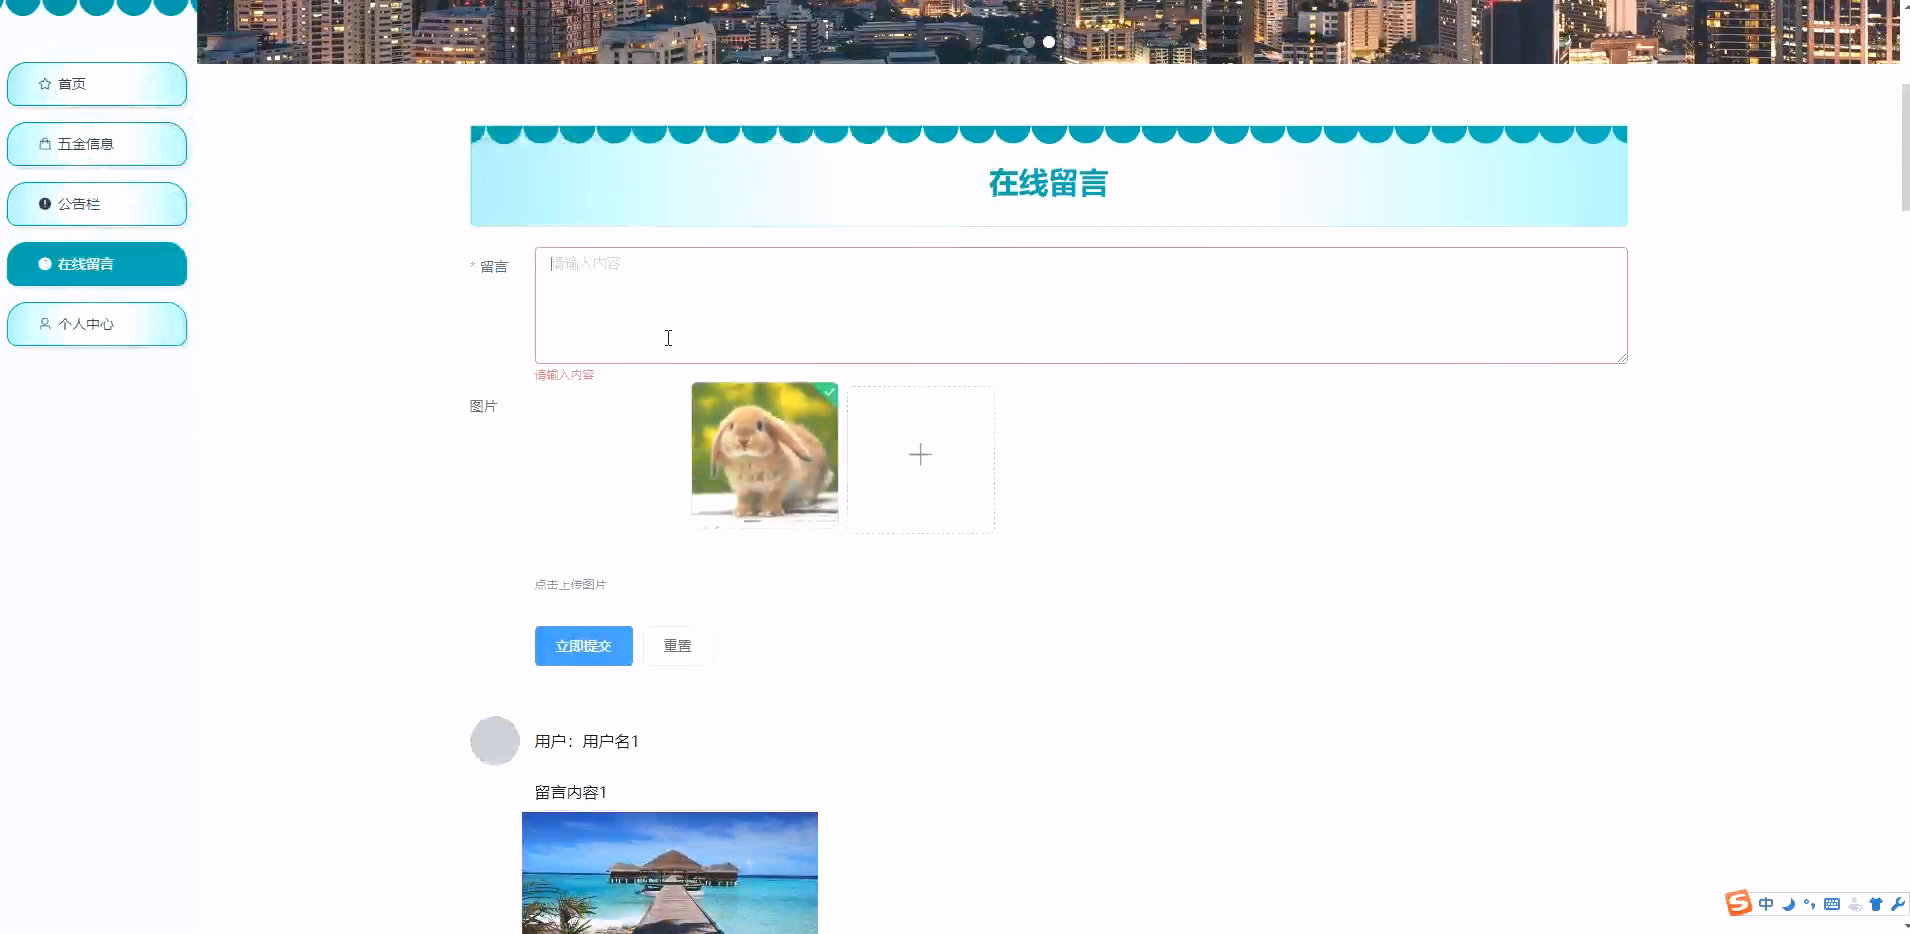The image size is (1910, 934).
Task: Toggle Chinese/English with Sogou 中 tray icon
Action: tap(1765, 903)
